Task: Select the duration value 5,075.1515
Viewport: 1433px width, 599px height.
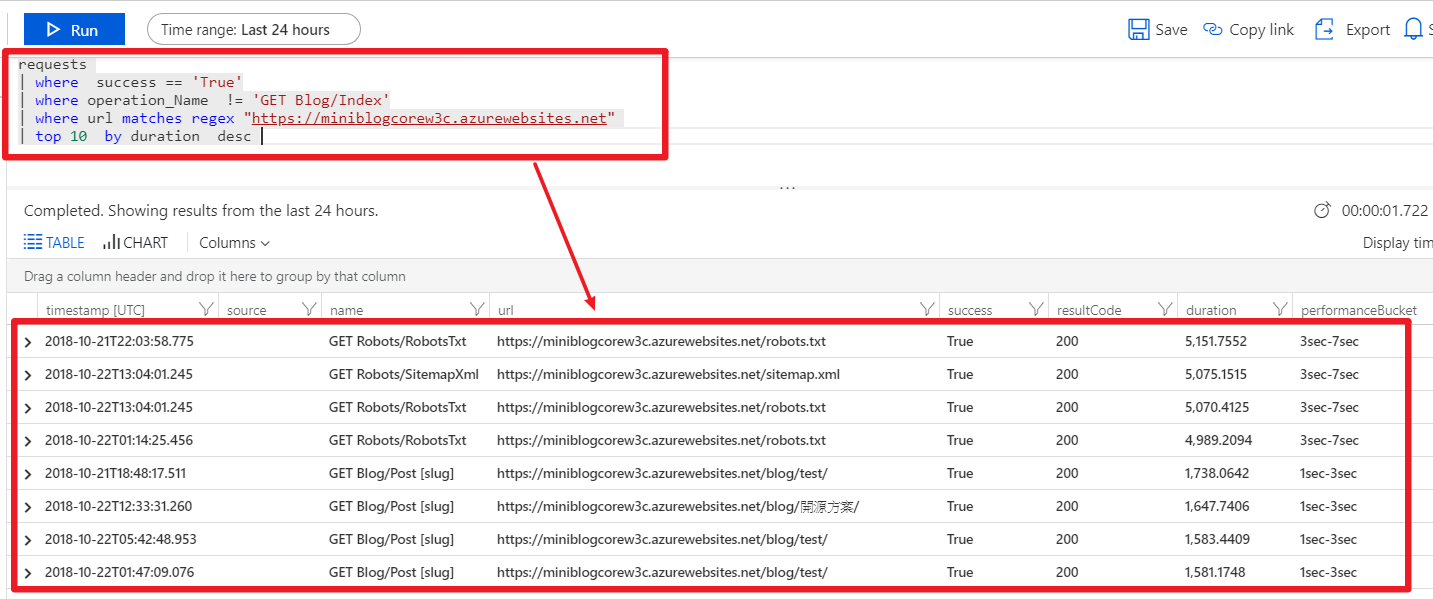Action: (x=1215, y=374)
